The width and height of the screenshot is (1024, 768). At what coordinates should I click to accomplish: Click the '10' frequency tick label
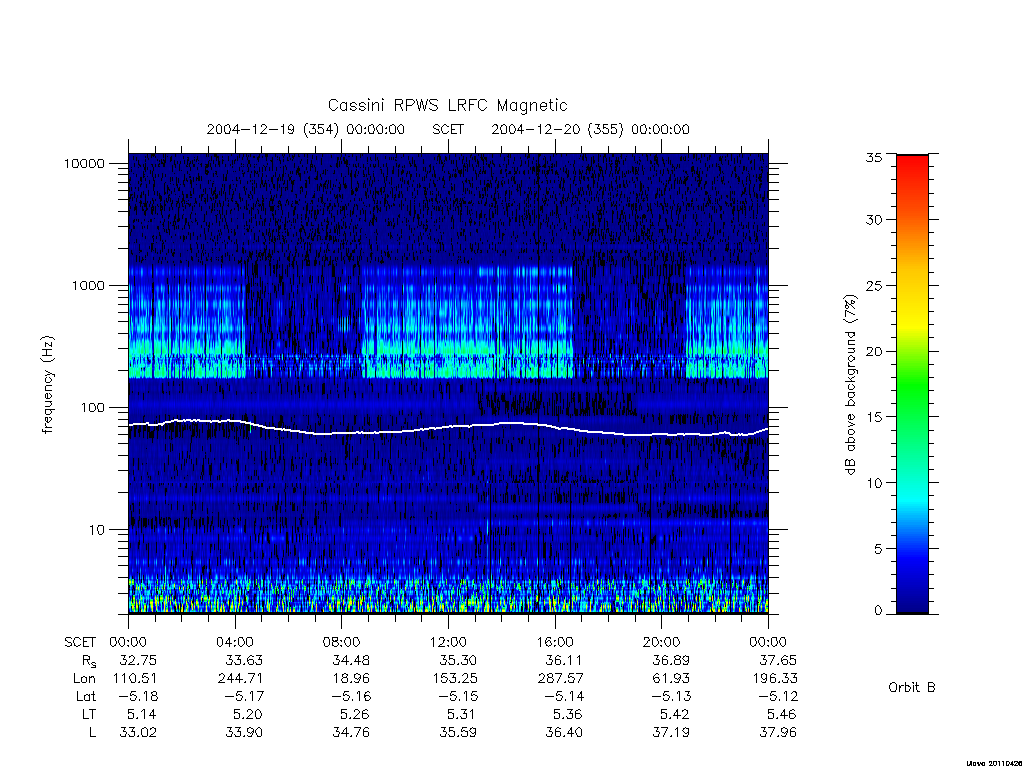click(97, 530)
